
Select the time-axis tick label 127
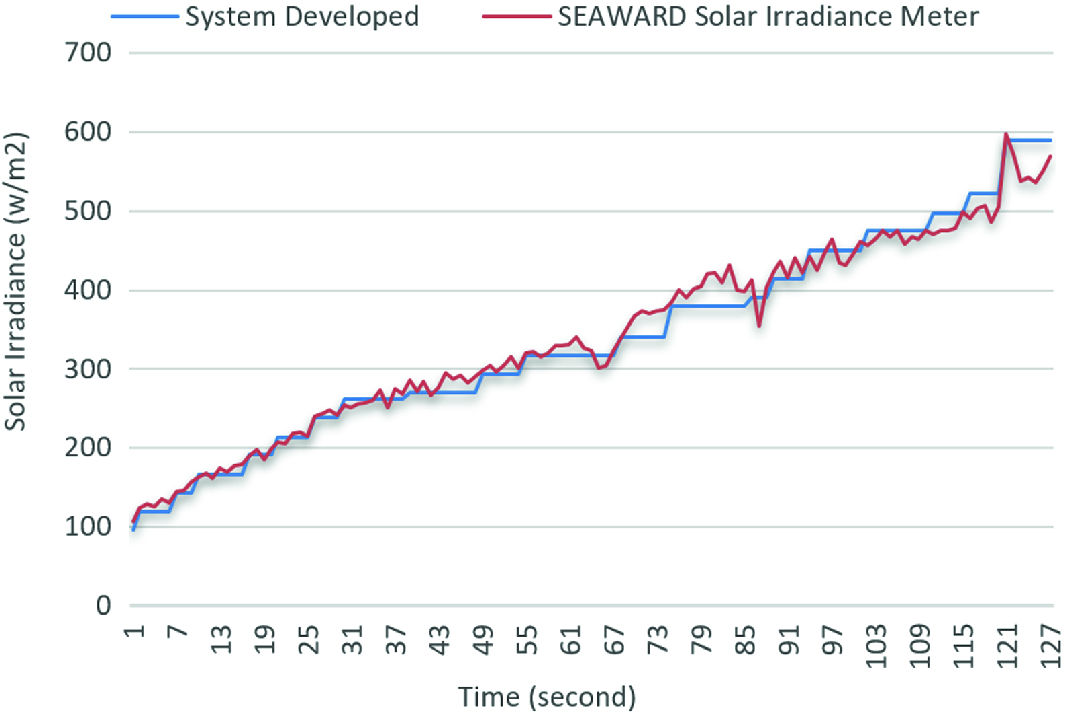click(1049, 646)
